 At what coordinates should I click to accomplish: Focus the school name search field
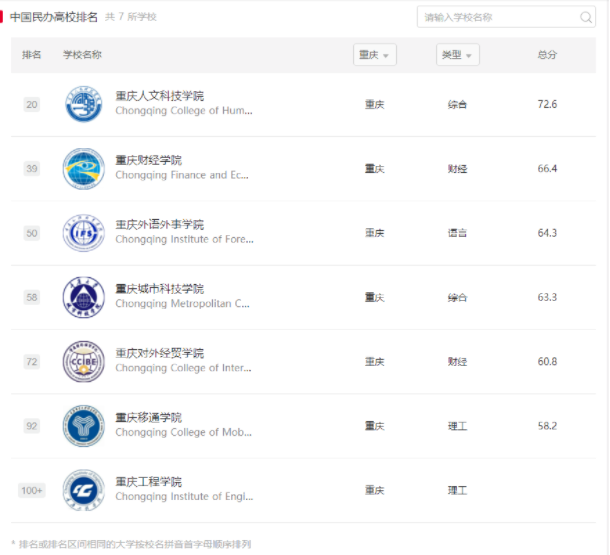point(506,17)
